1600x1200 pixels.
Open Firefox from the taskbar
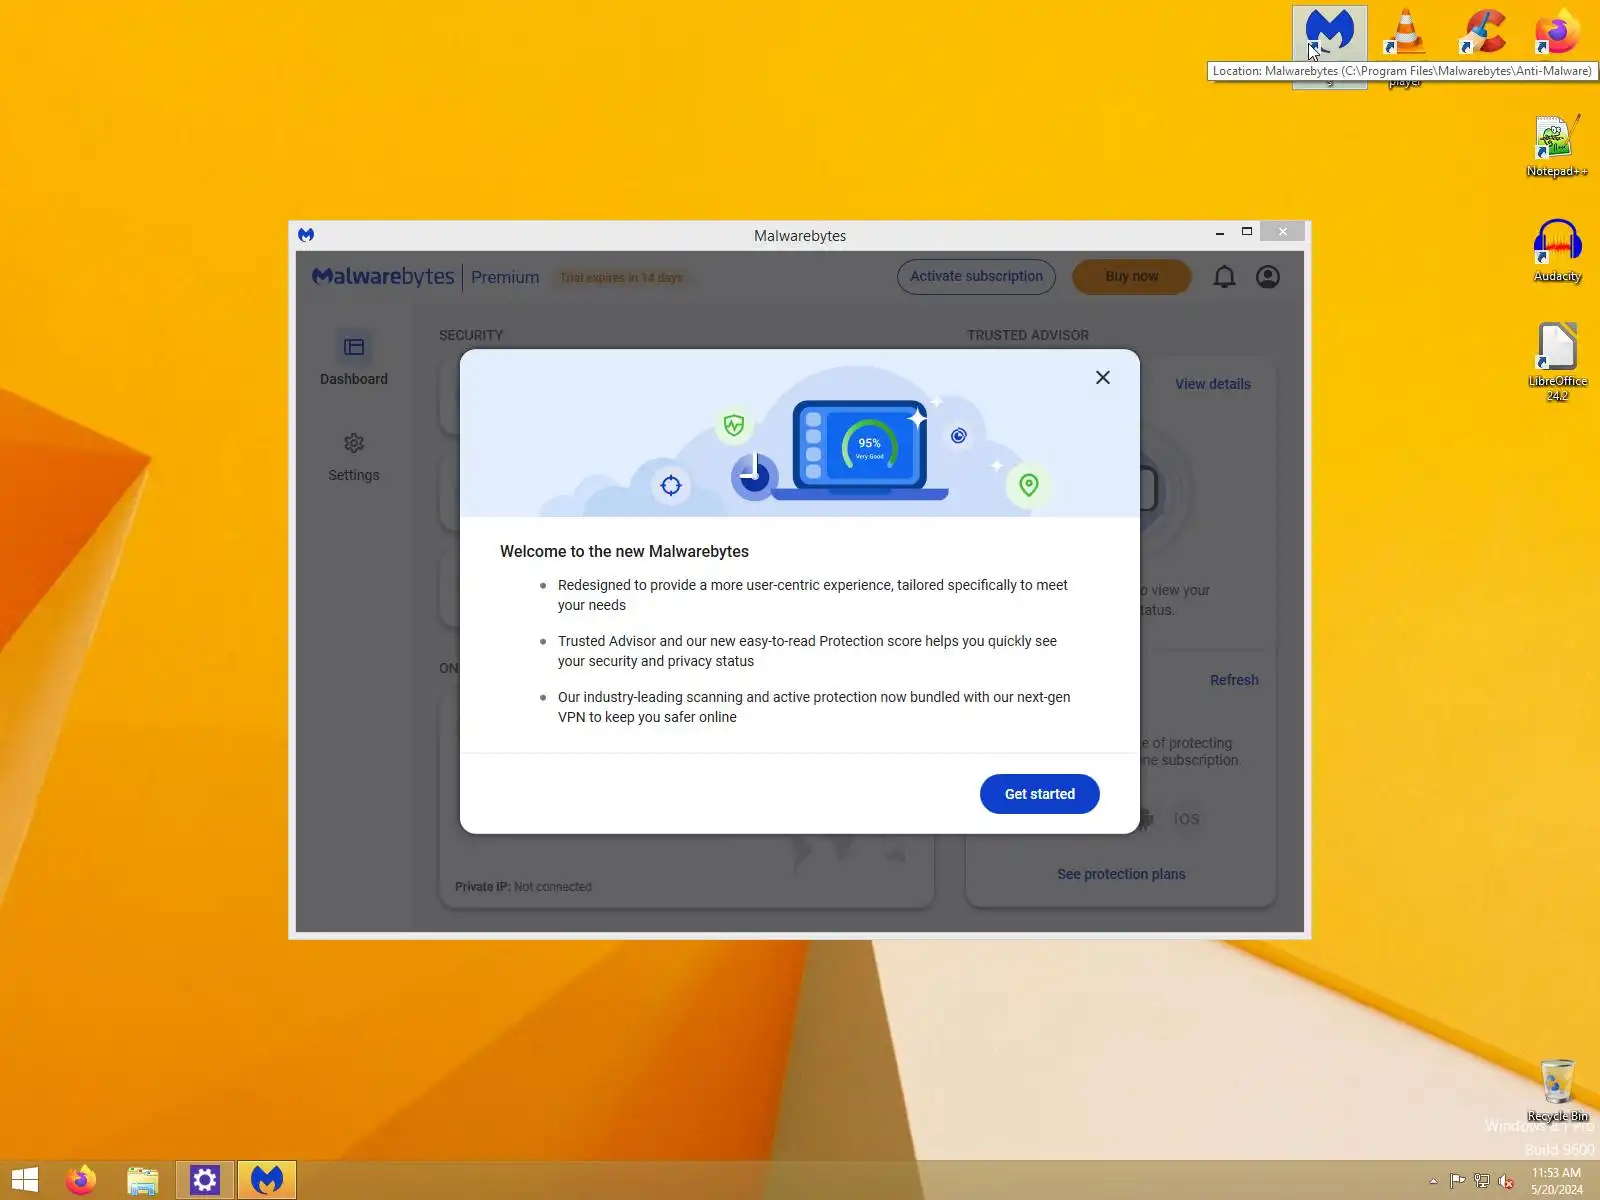(x=81, y=1180)
